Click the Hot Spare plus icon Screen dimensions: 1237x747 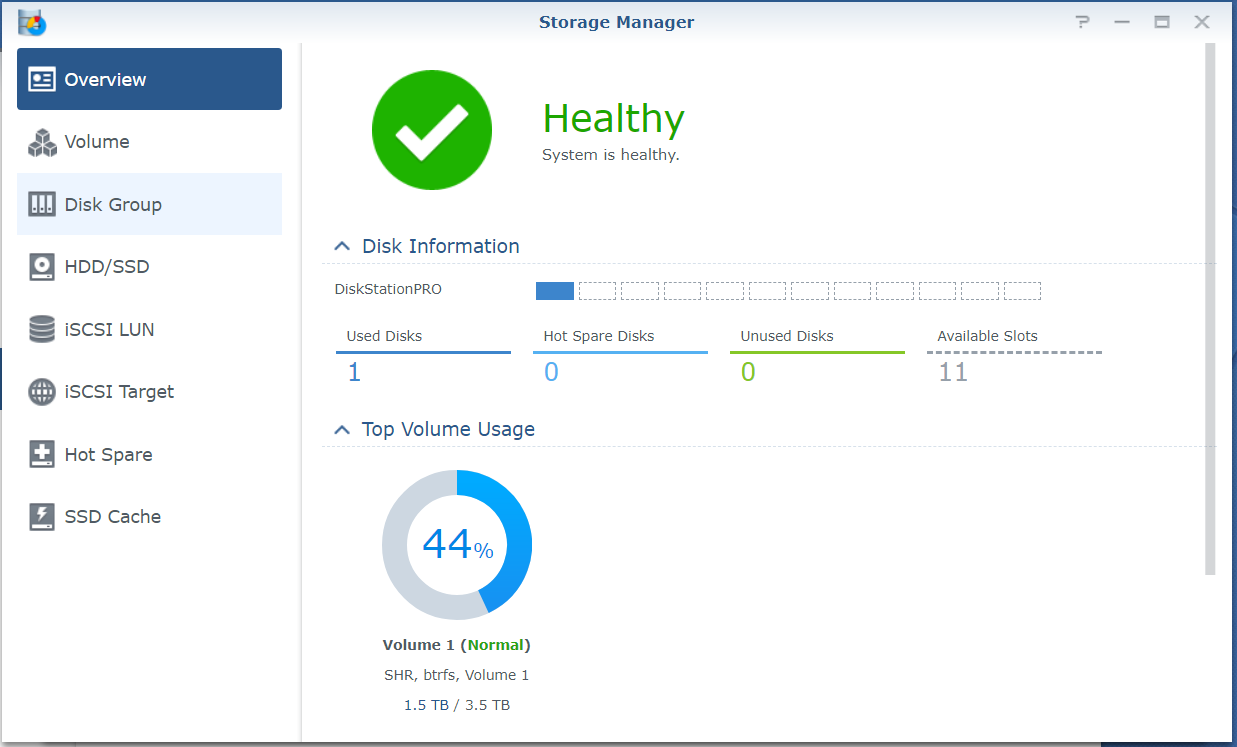[42, 454]
